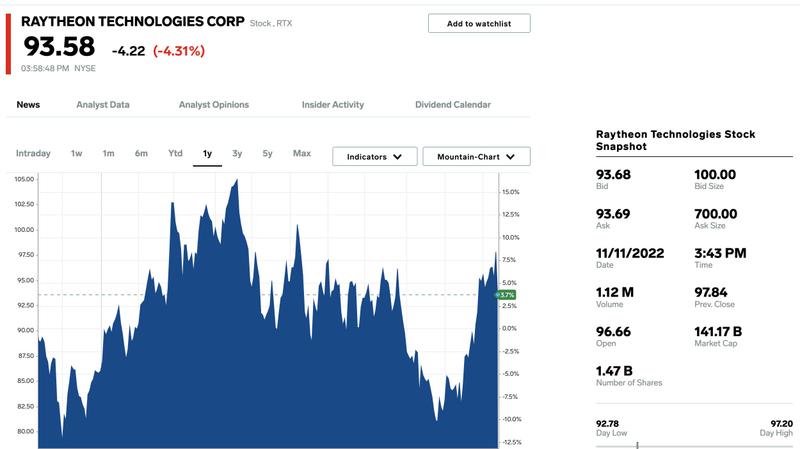800x449 pixels.
Task: Click the 80.00 price axis label
Action: pyautogui.click(x=26, y=431)
